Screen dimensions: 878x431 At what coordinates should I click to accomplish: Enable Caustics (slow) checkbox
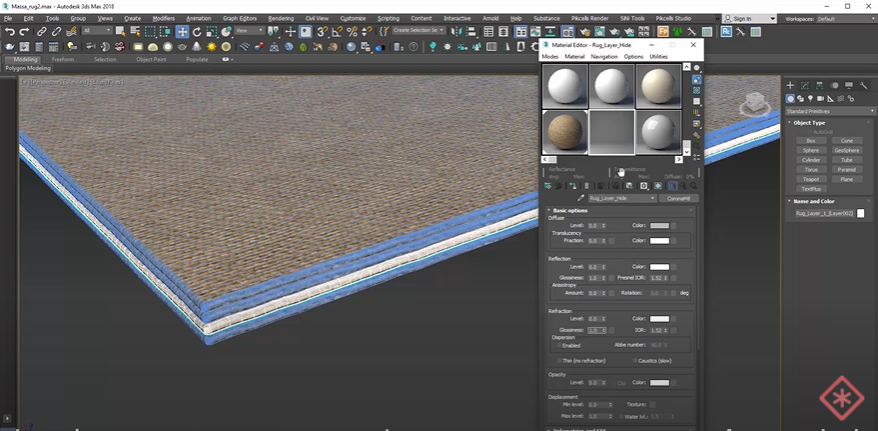tap(635, 360)
